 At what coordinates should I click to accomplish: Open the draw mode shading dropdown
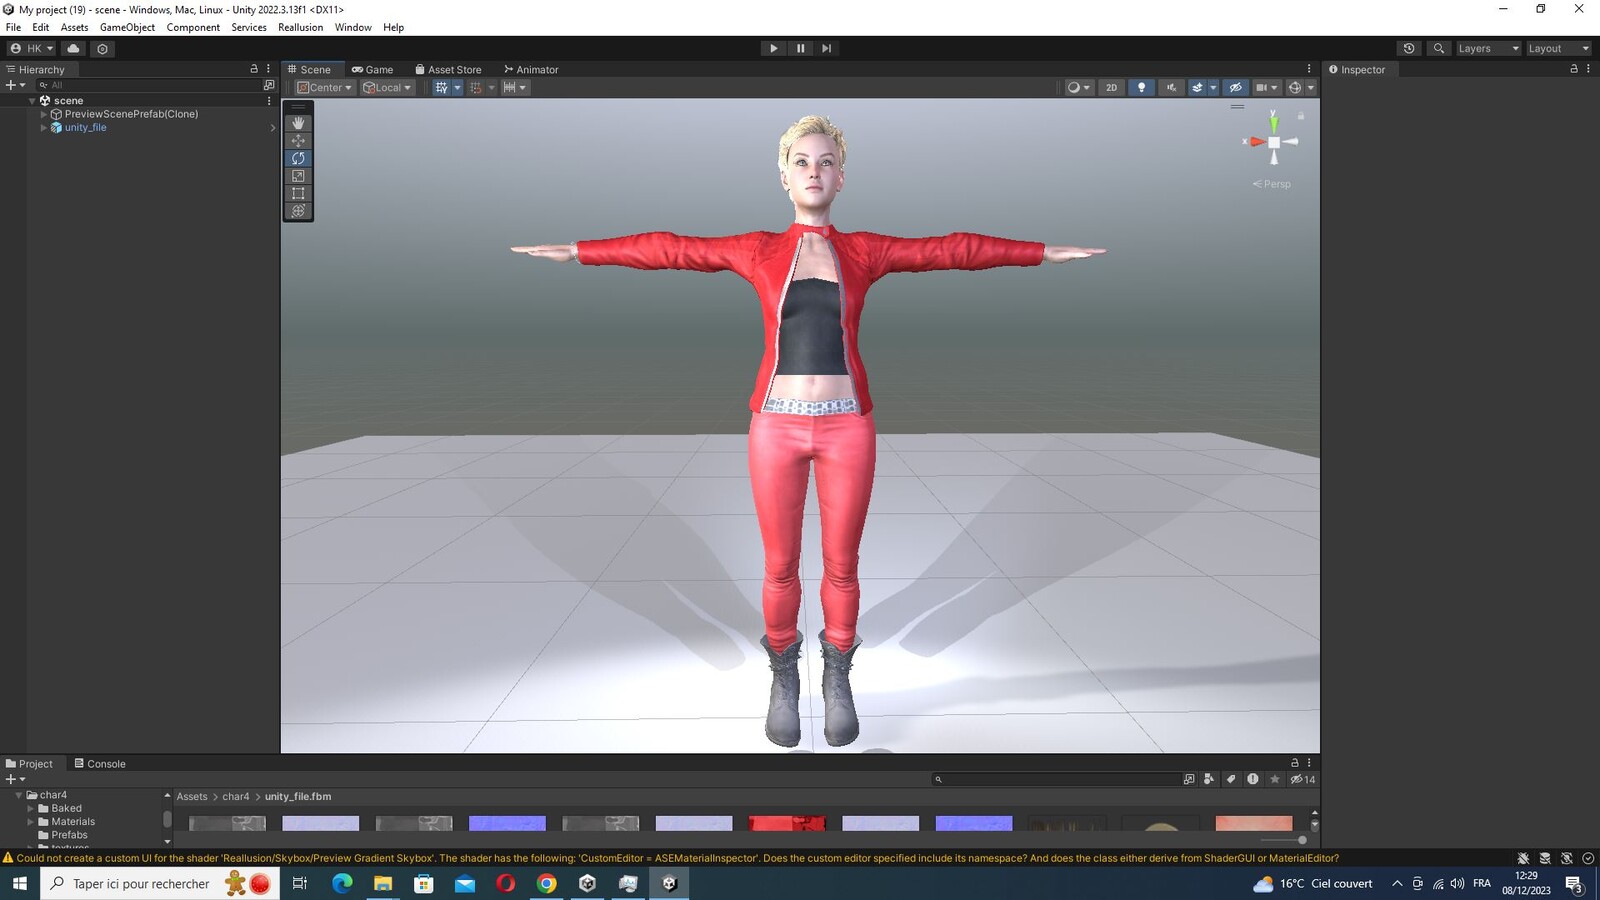1078,88
